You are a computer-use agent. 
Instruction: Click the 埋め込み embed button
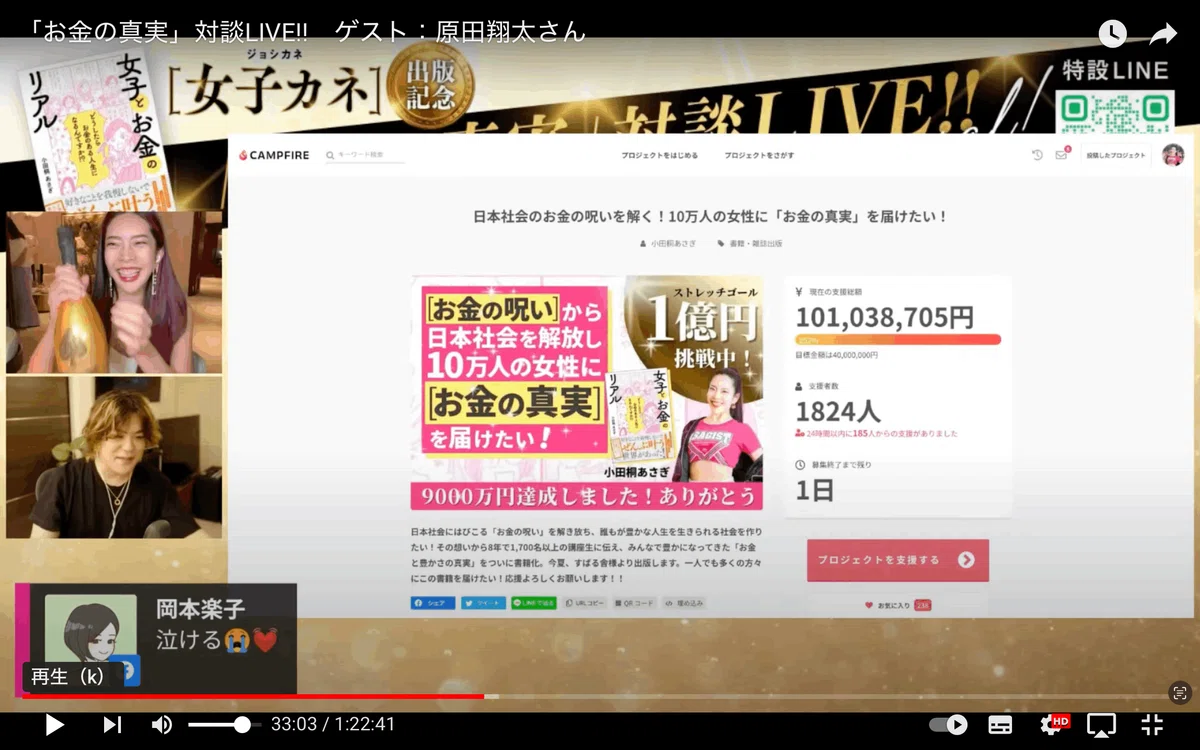685,603
